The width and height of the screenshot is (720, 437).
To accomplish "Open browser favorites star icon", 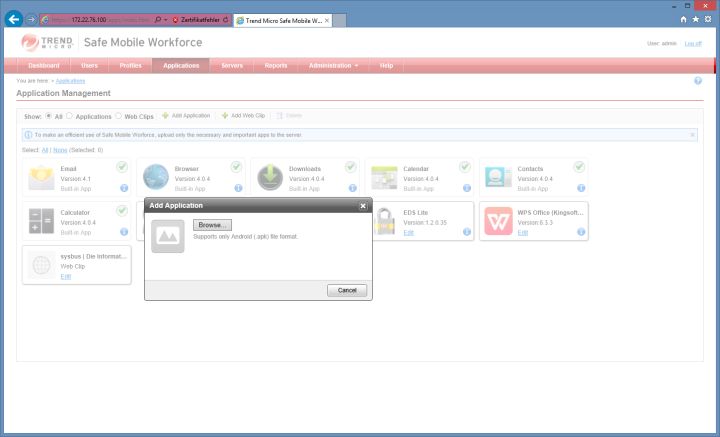I will (695, 19).
